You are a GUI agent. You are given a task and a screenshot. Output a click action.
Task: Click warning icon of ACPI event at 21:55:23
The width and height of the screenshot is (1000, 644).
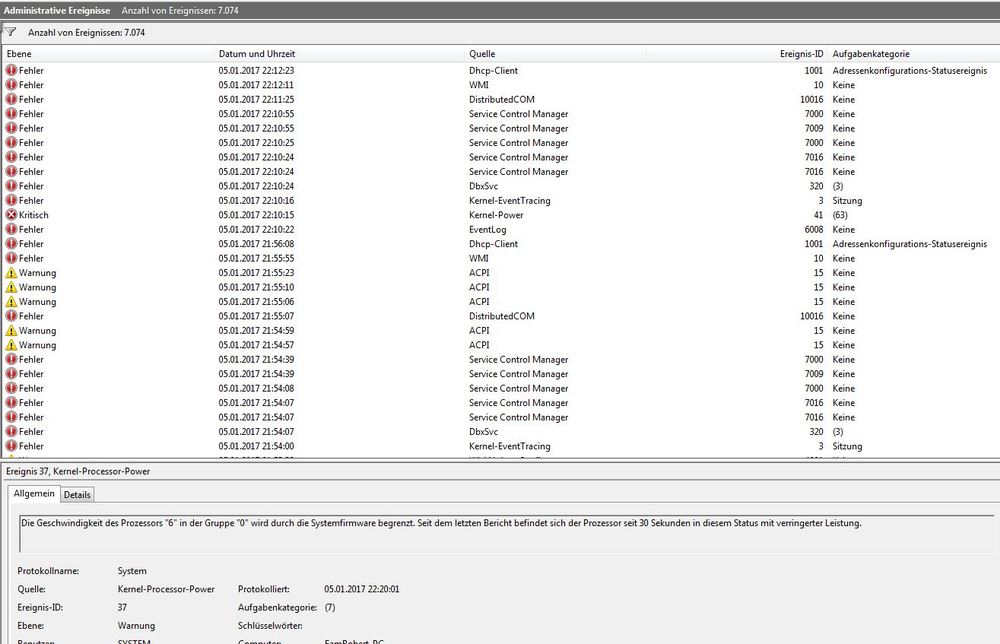click(12, 273)
